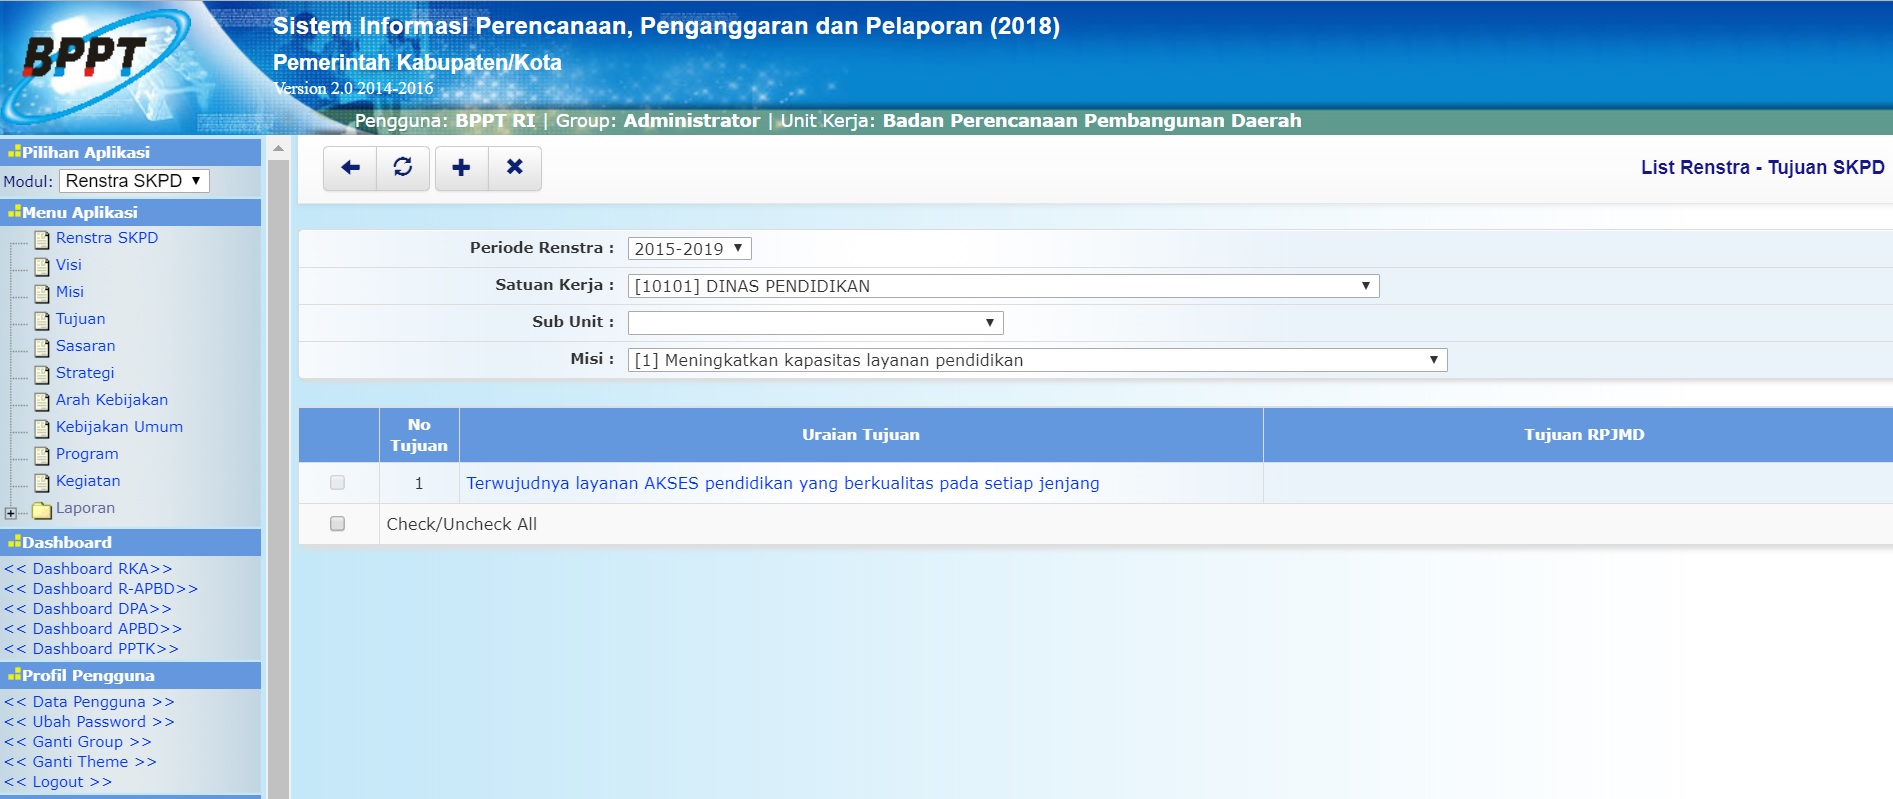
Task: Open Sasaran menu item
Action: click(x=86, y=346)
